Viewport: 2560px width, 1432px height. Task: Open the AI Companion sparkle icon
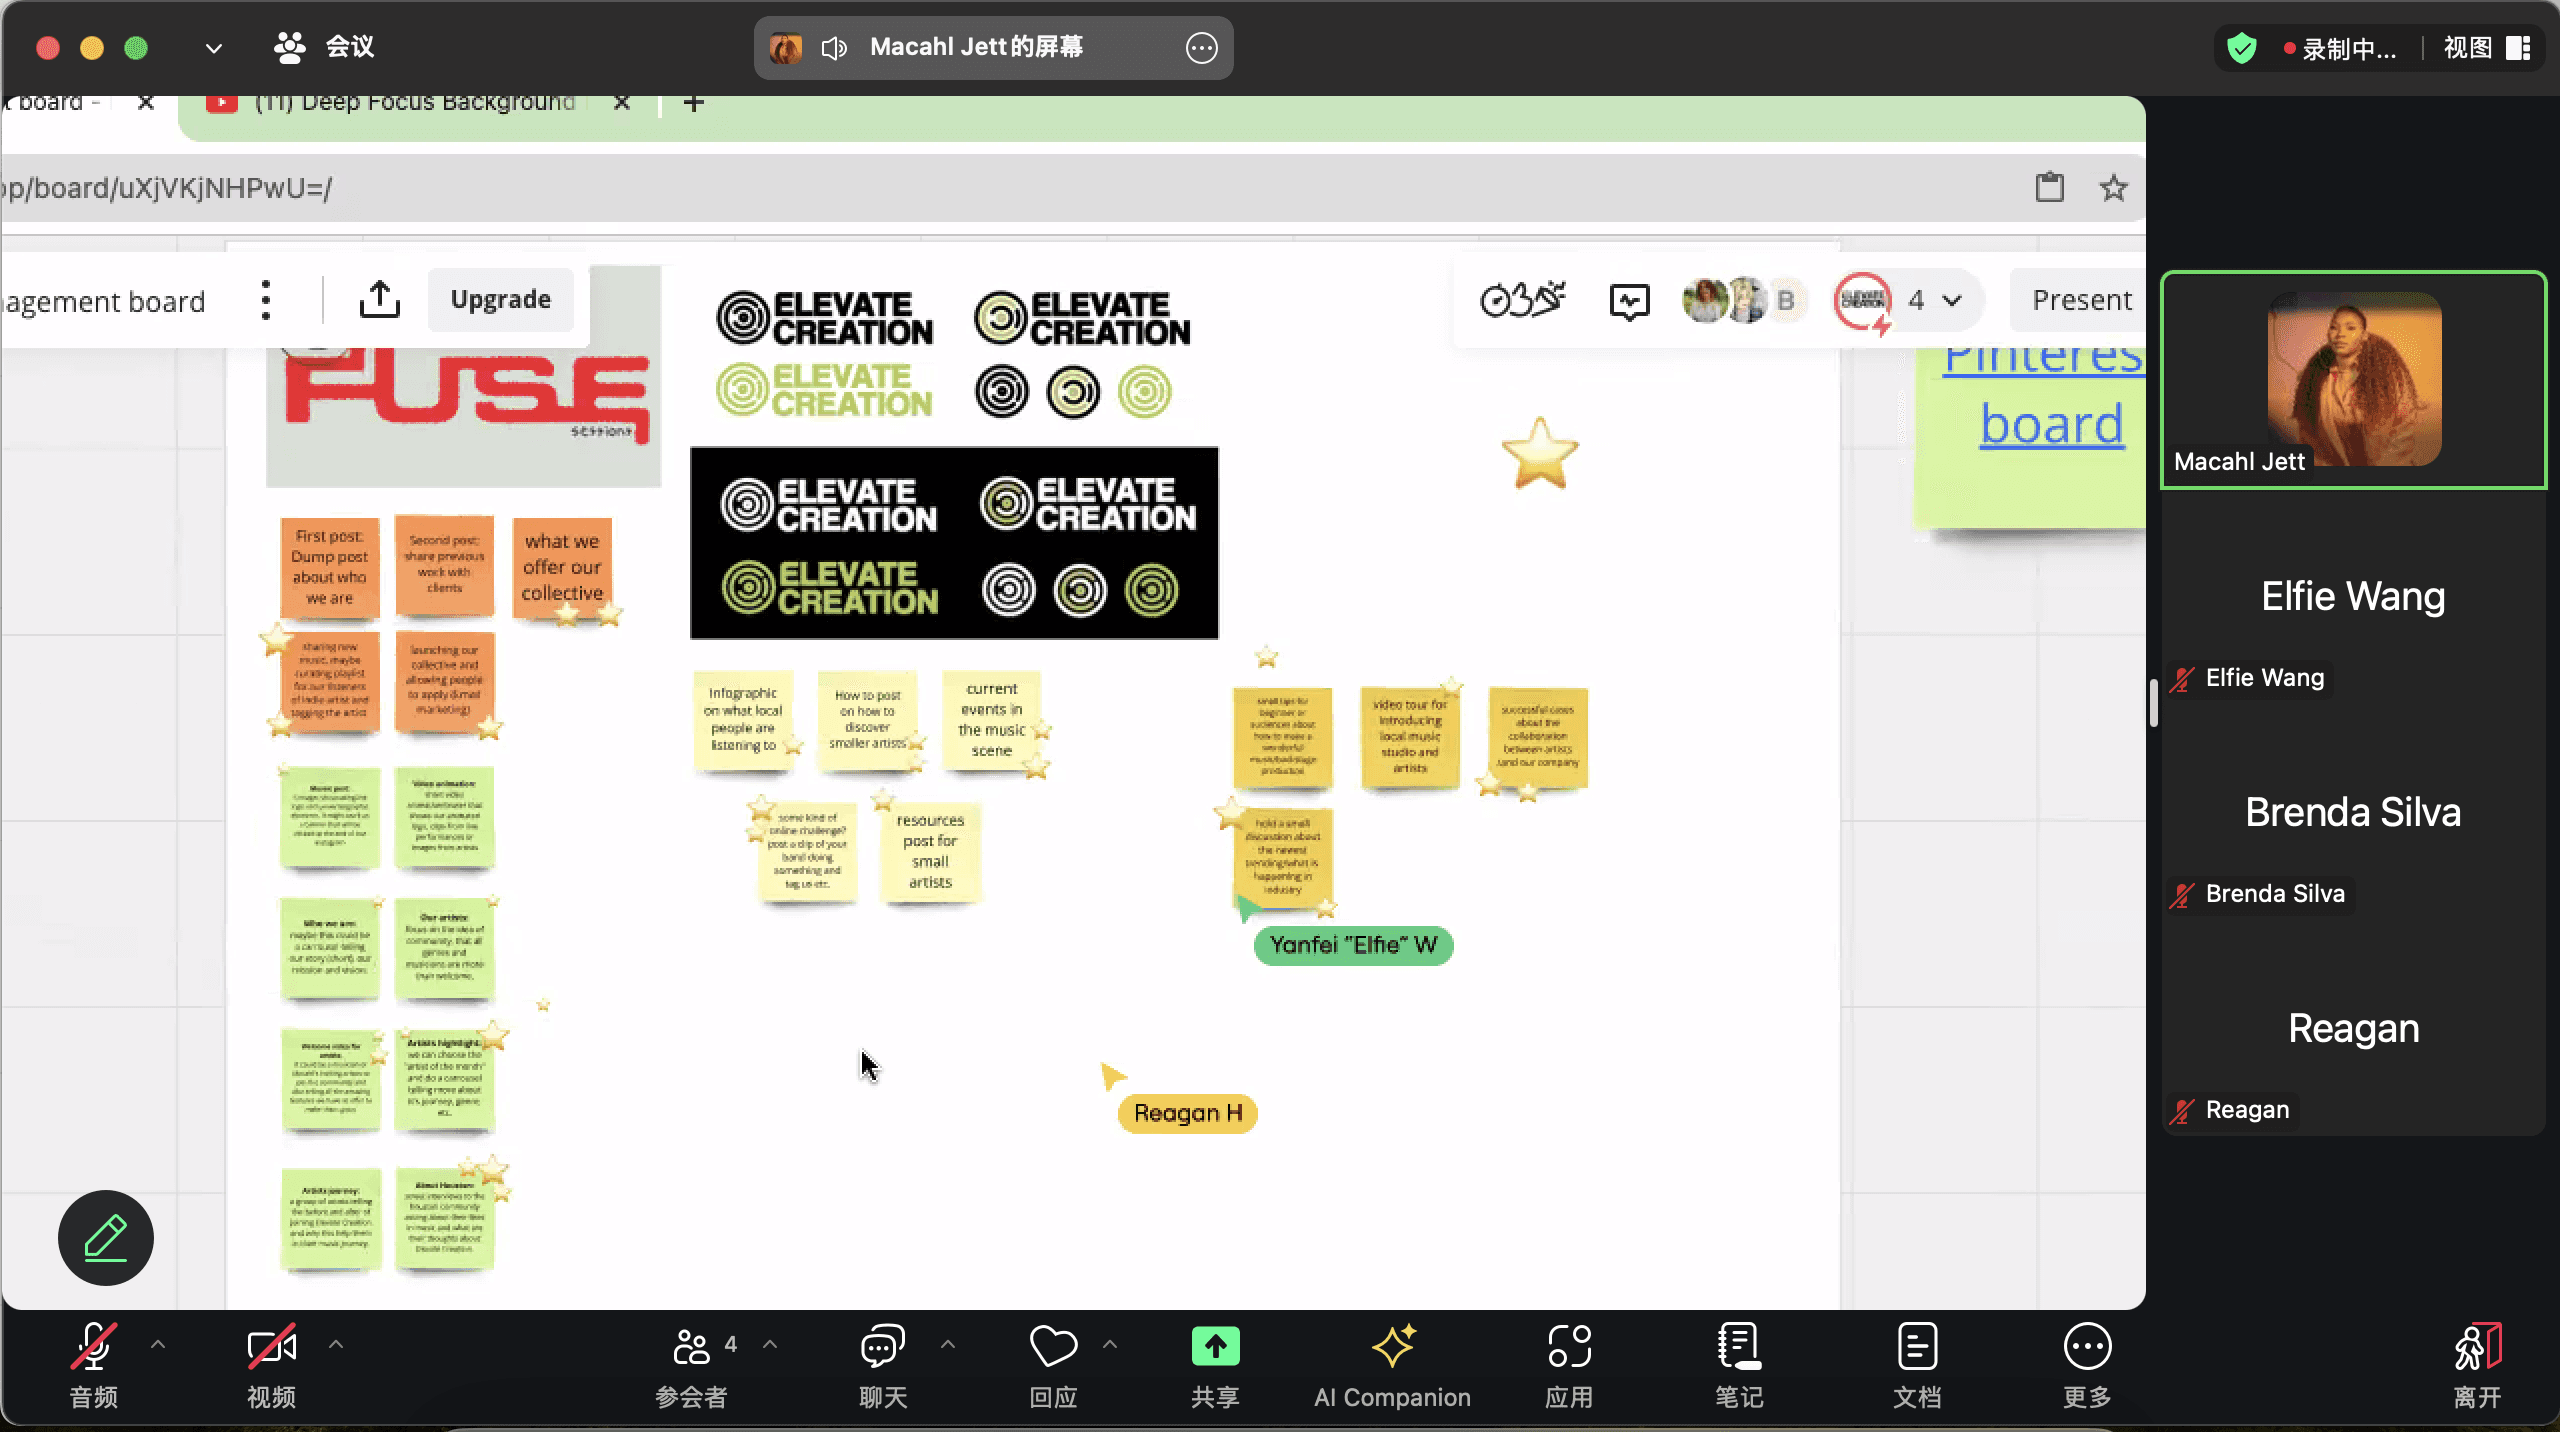pyautogui.click(x=1392, y=1346)
